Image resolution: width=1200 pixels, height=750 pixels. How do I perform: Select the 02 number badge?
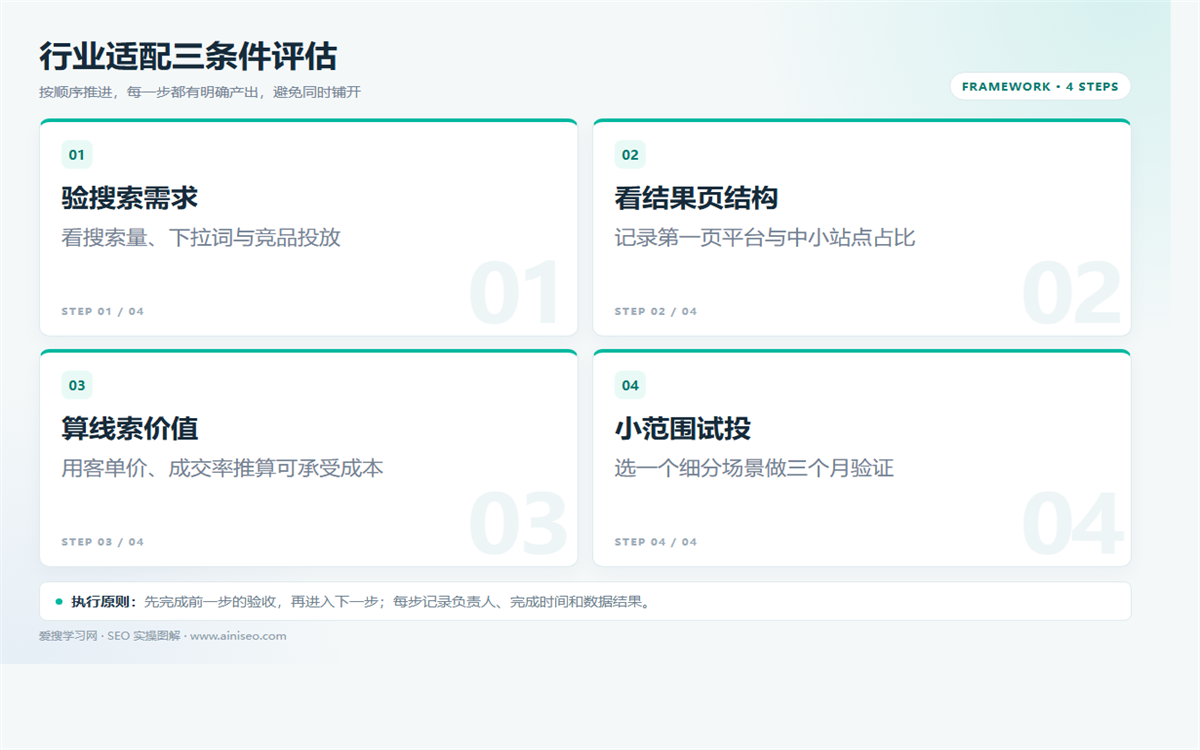(630, 155)
